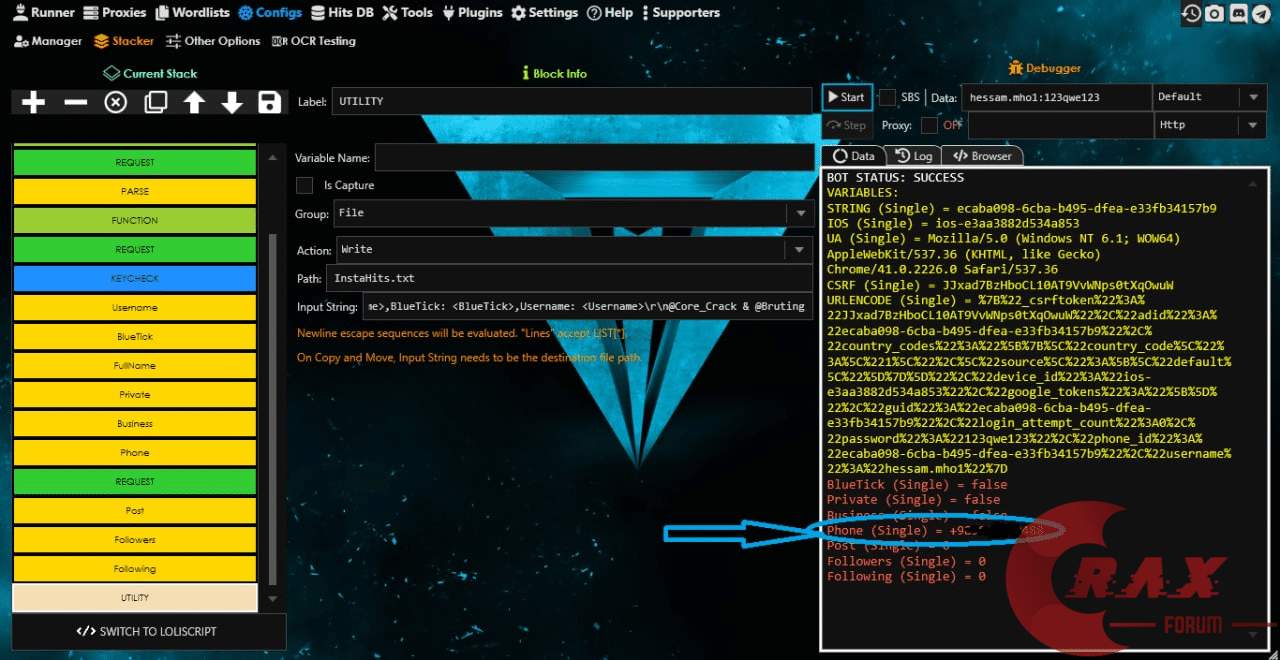1280x660 pixels.
Task: Click stack list scroll-up arrow
Action: click(x=270, y=157)
